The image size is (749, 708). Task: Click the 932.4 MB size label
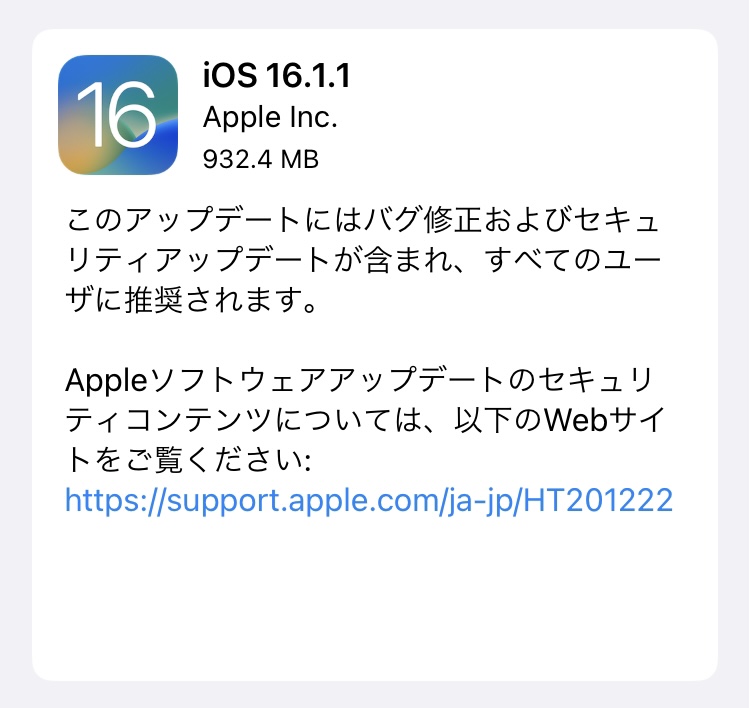261,159
